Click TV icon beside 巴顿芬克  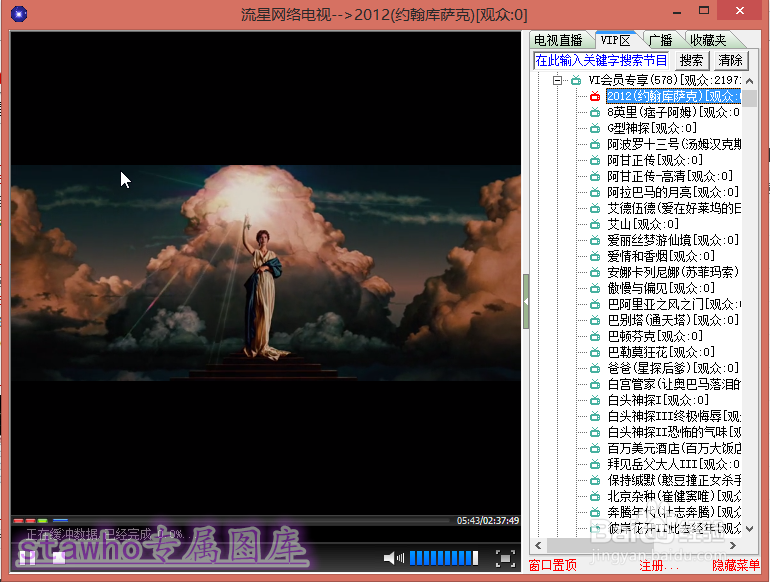(595, 336)
